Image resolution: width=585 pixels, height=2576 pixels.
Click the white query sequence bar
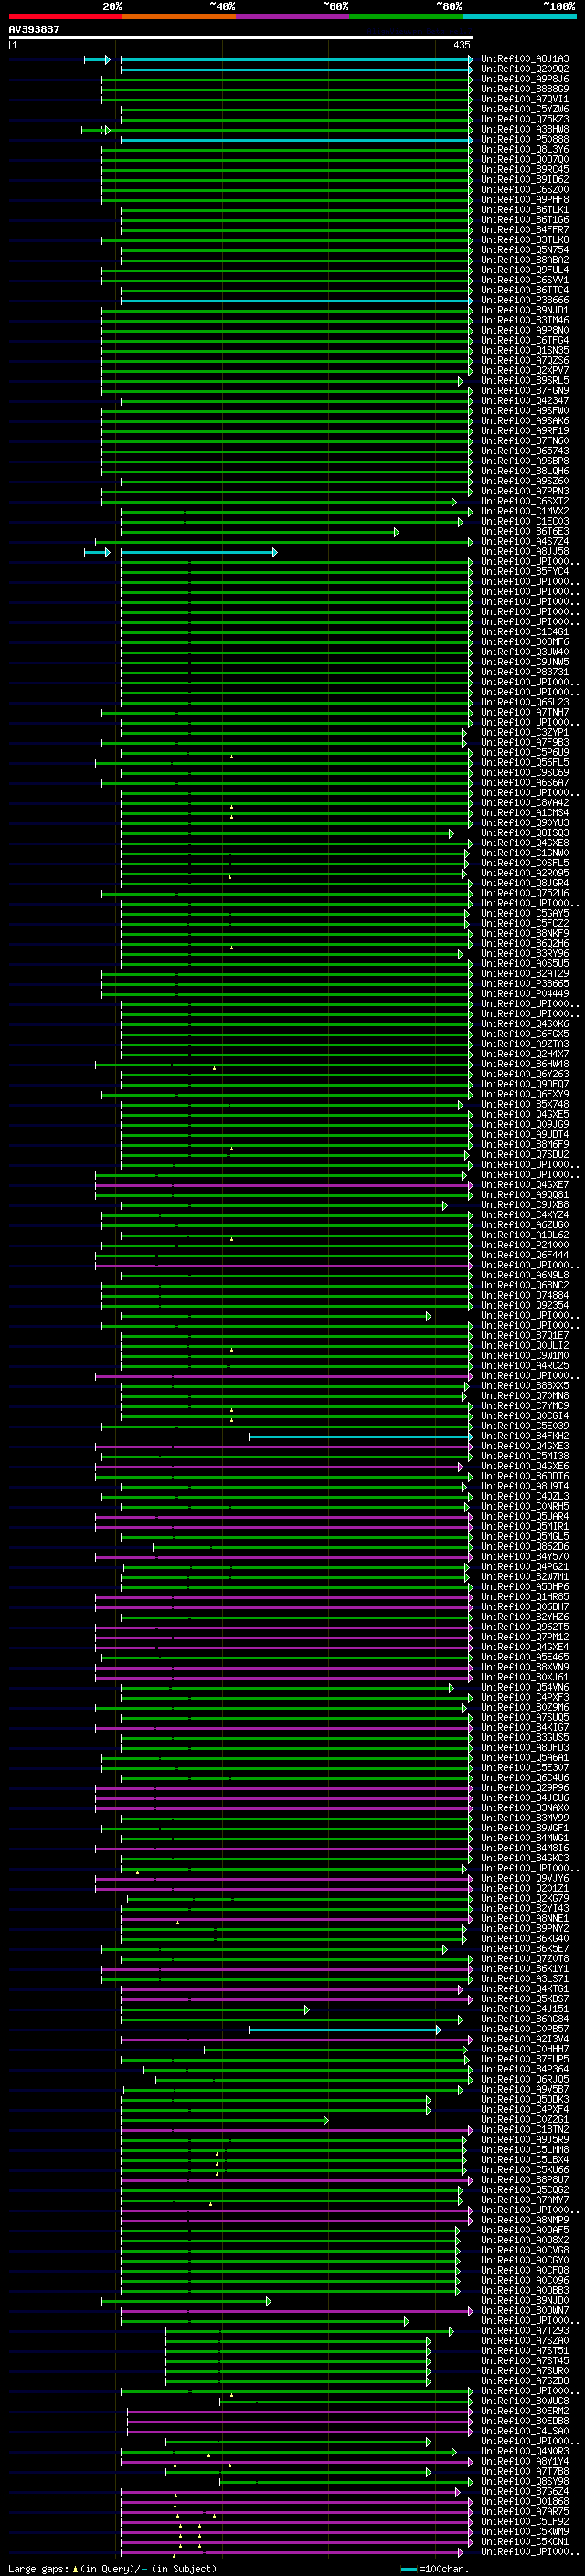[241, 37]
